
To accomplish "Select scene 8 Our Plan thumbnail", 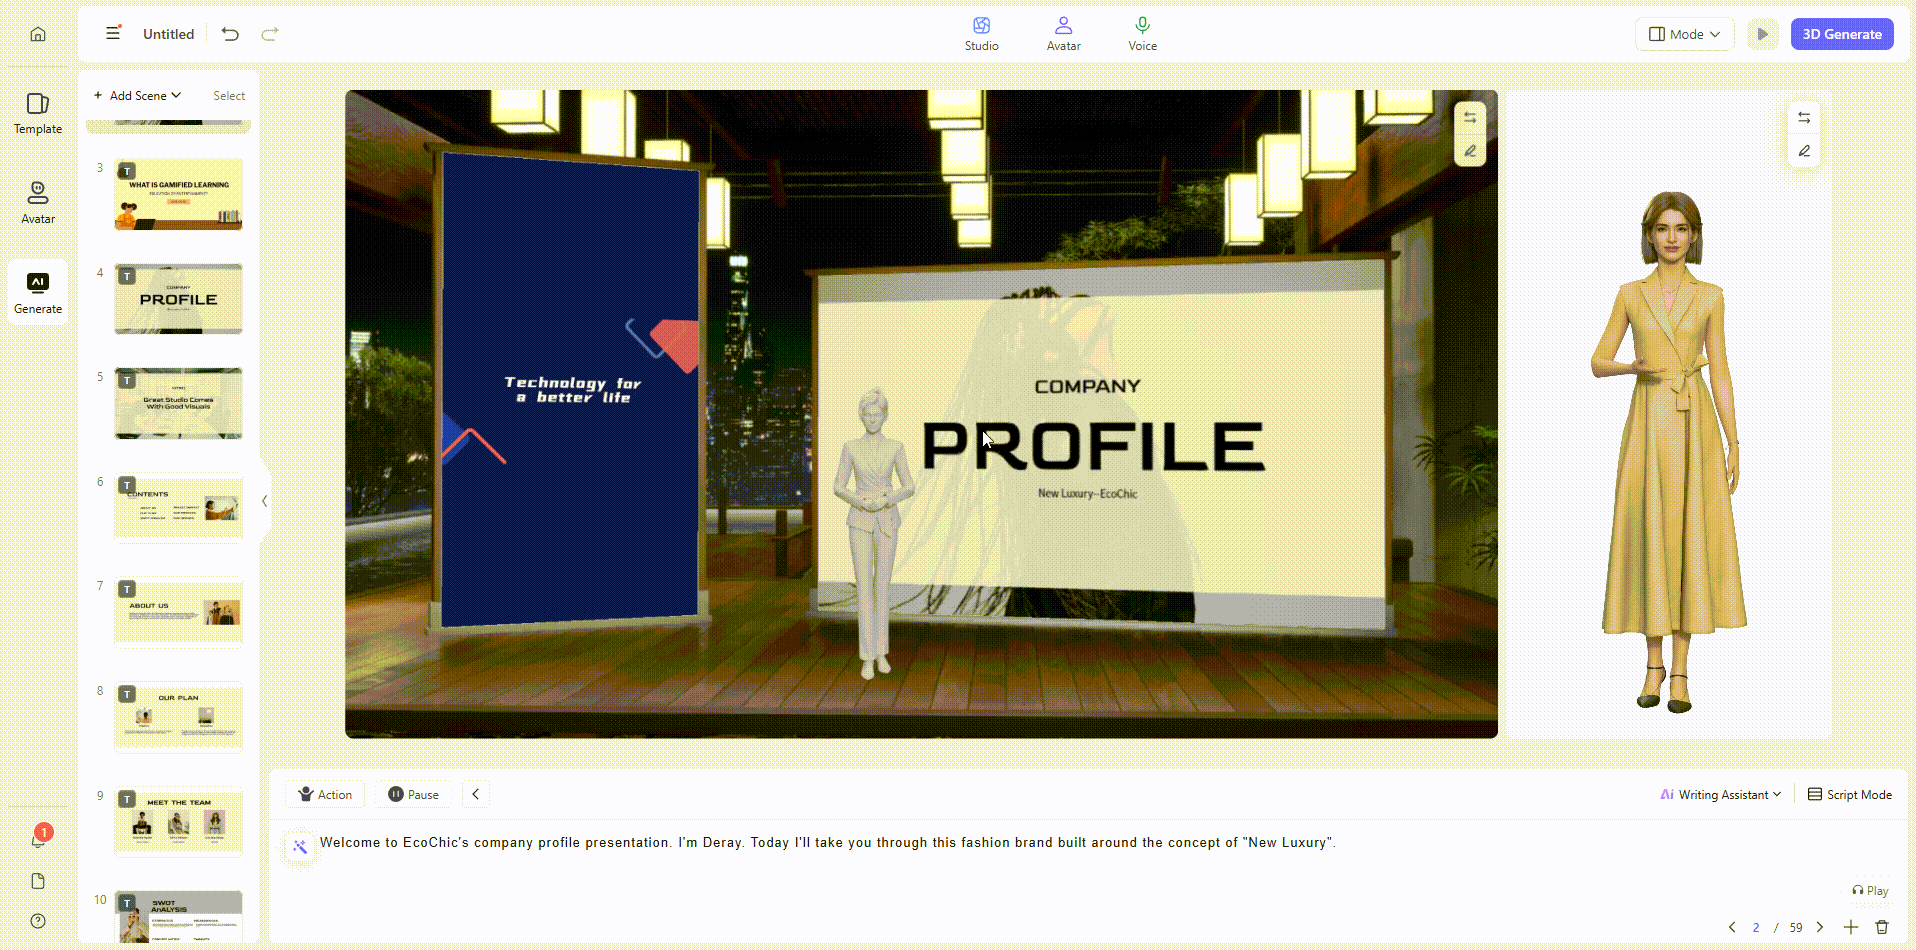I will click(178, 717).
